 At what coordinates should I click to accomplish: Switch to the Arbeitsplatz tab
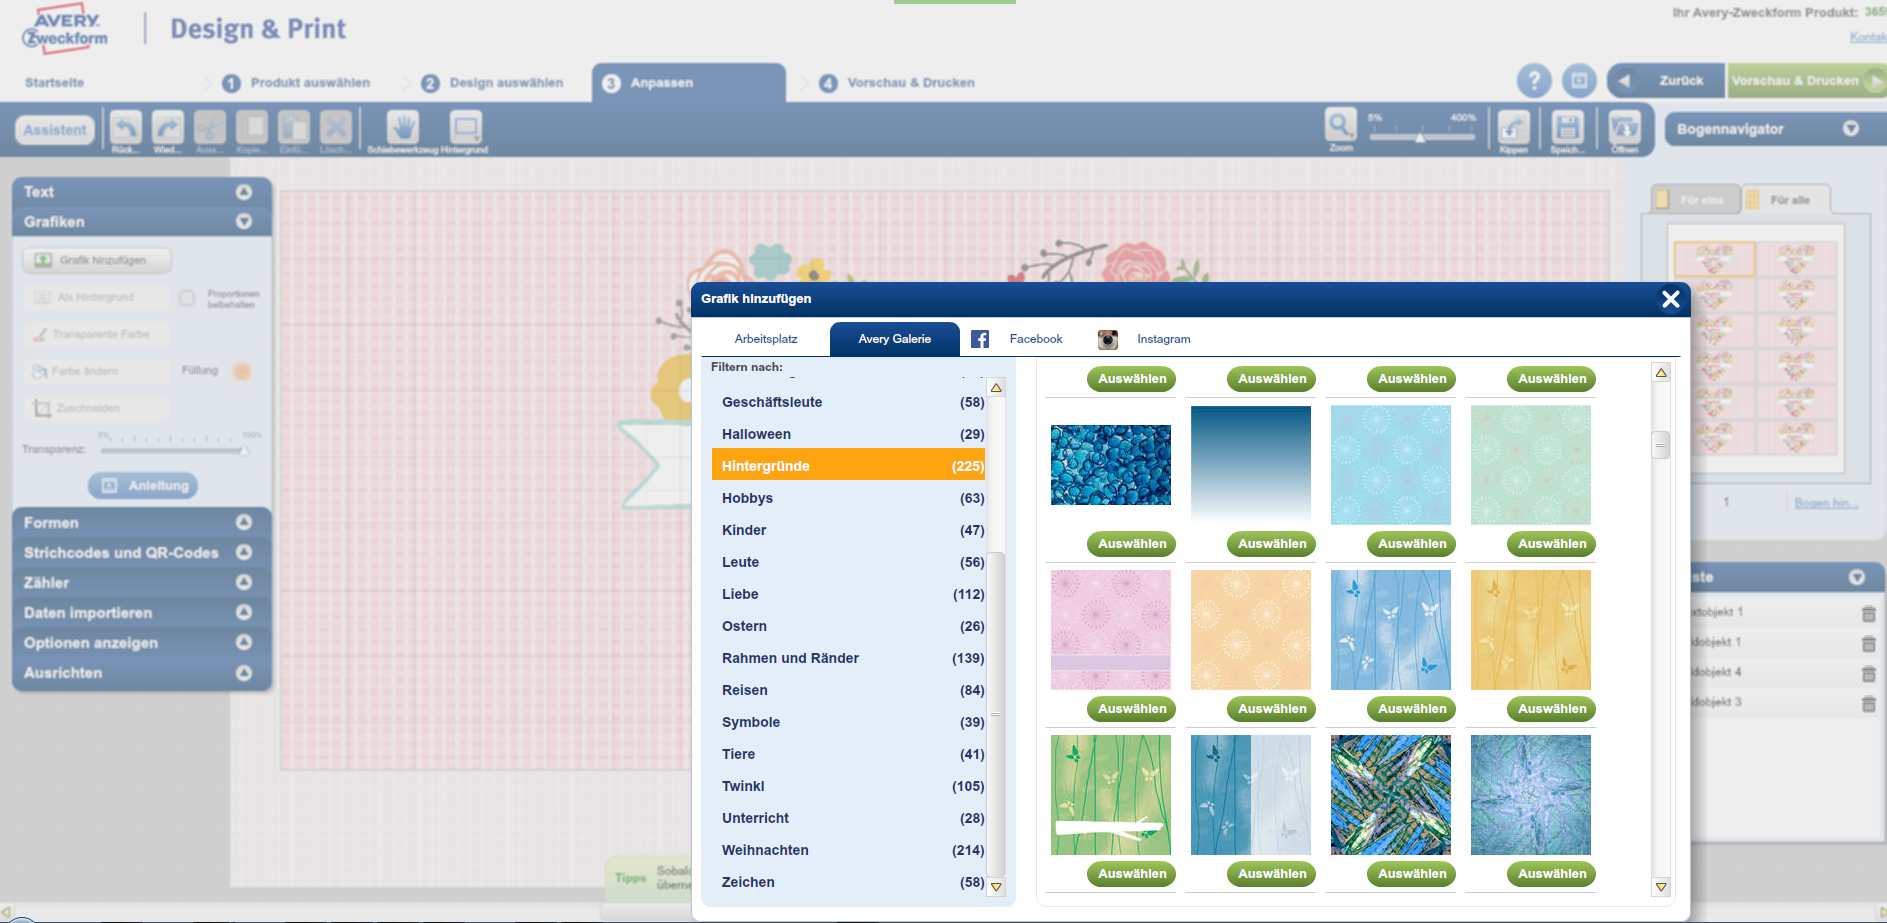pyautogui.click(x=766, y=339)
